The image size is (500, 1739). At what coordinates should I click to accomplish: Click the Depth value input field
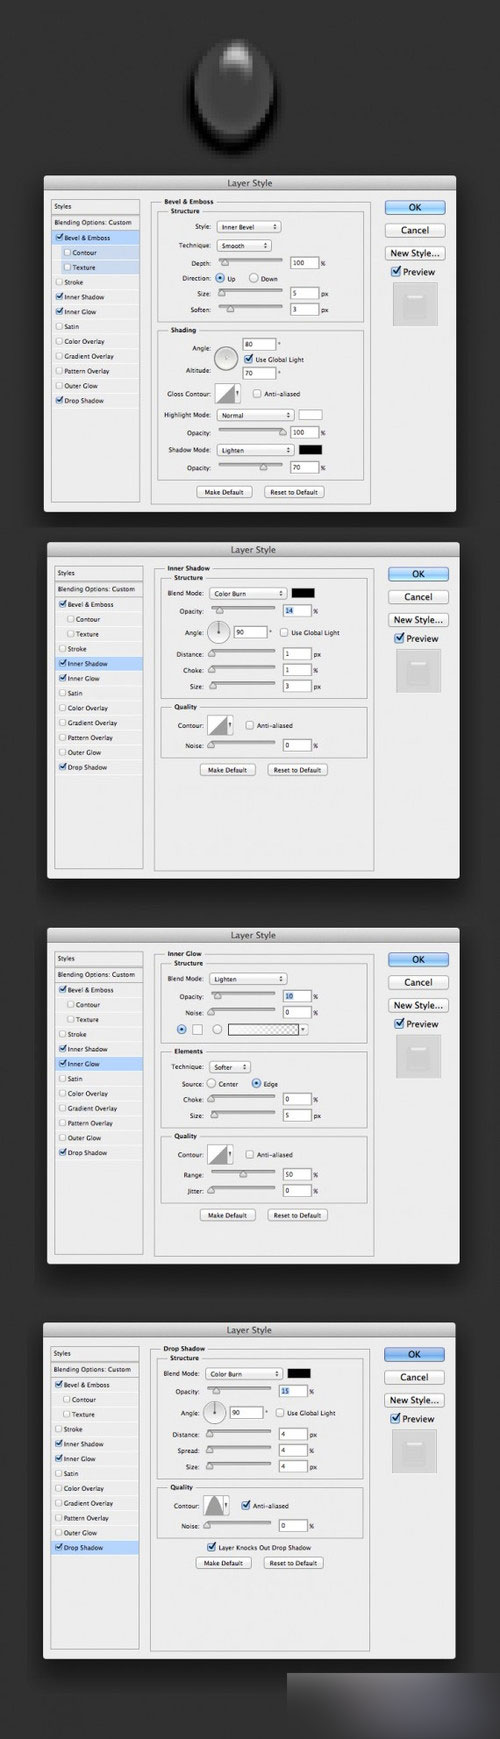[305, 262]
